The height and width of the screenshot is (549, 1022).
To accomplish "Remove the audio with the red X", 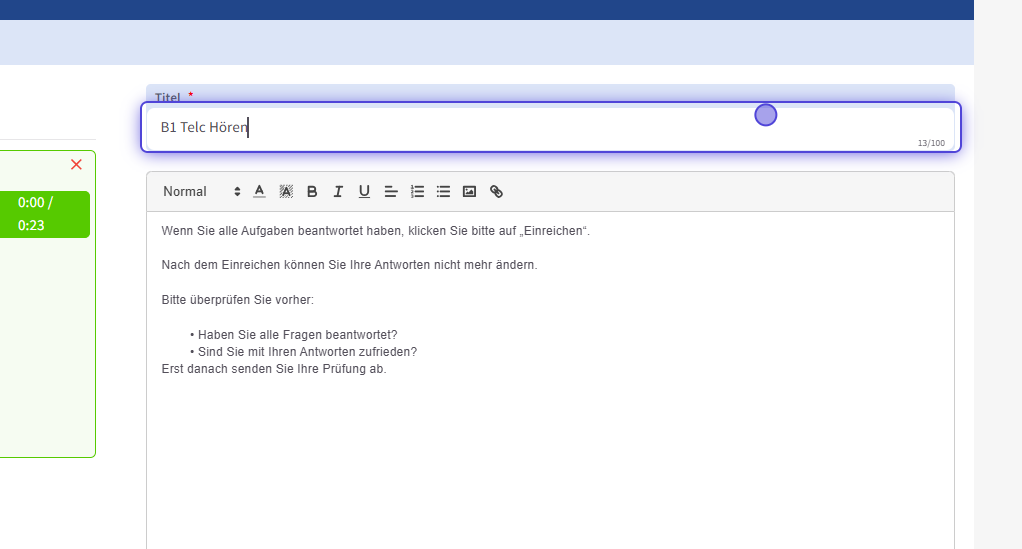I will click(x=76, y=164).
